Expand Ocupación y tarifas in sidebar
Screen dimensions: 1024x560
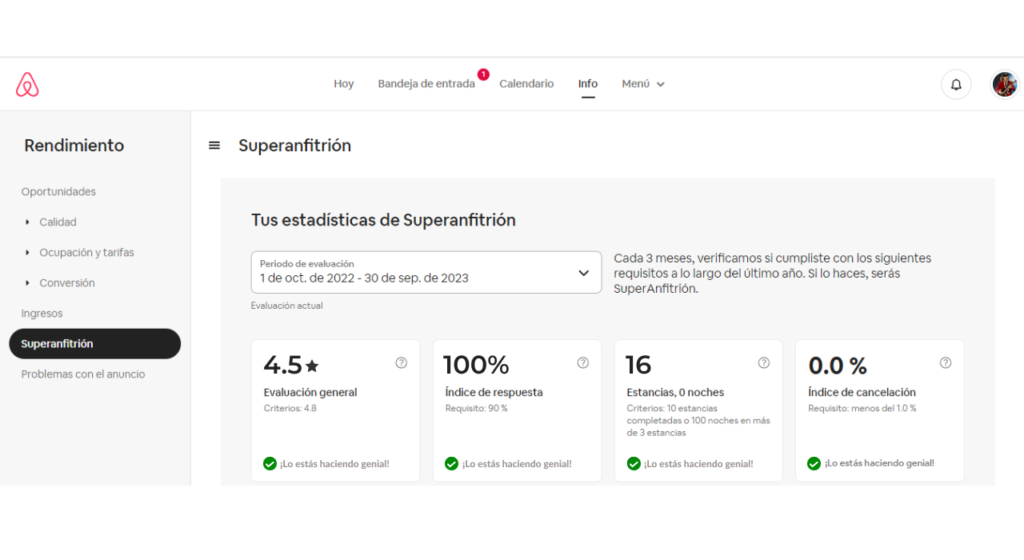(86, 253)
